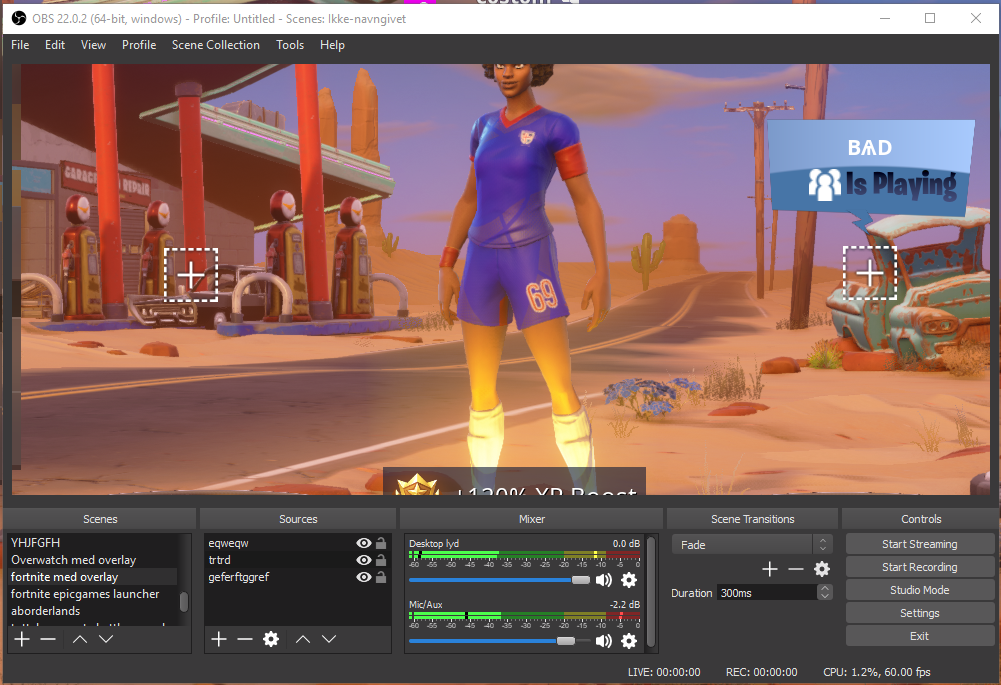Screen dimensions: 1001x685
Task: Enter Studio Mode
Action: (x=919, y=590)
